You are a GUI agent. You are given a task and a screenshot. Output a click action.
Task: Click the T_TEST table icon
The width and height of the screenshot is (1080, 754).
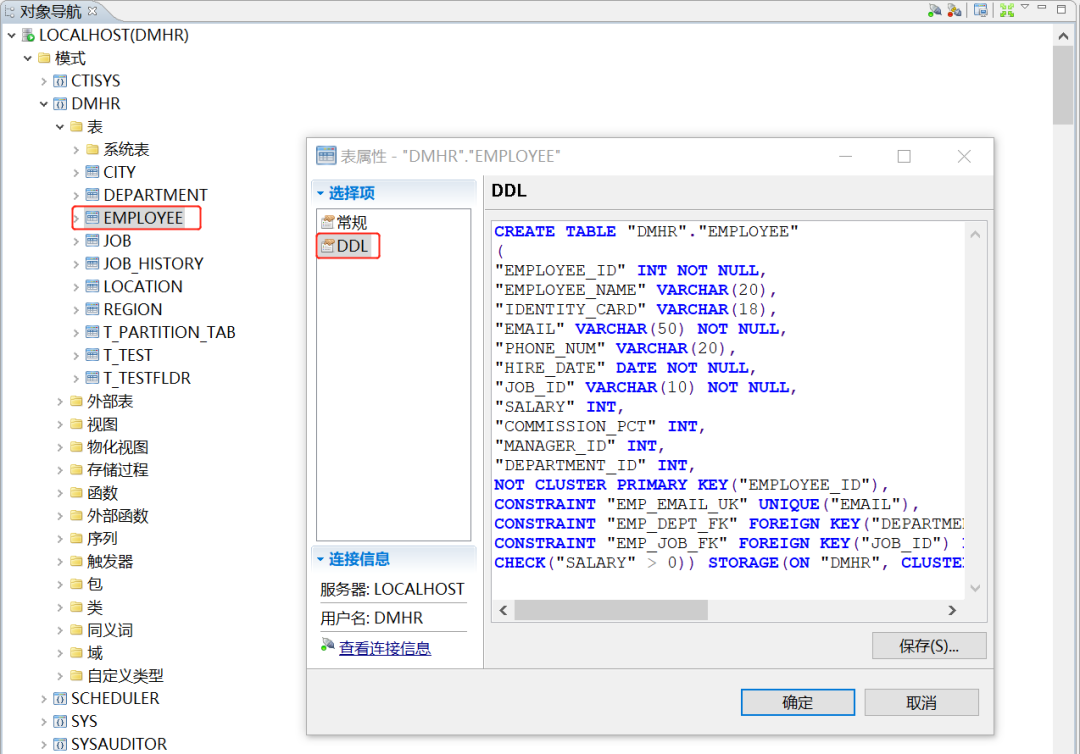(92, 355)
